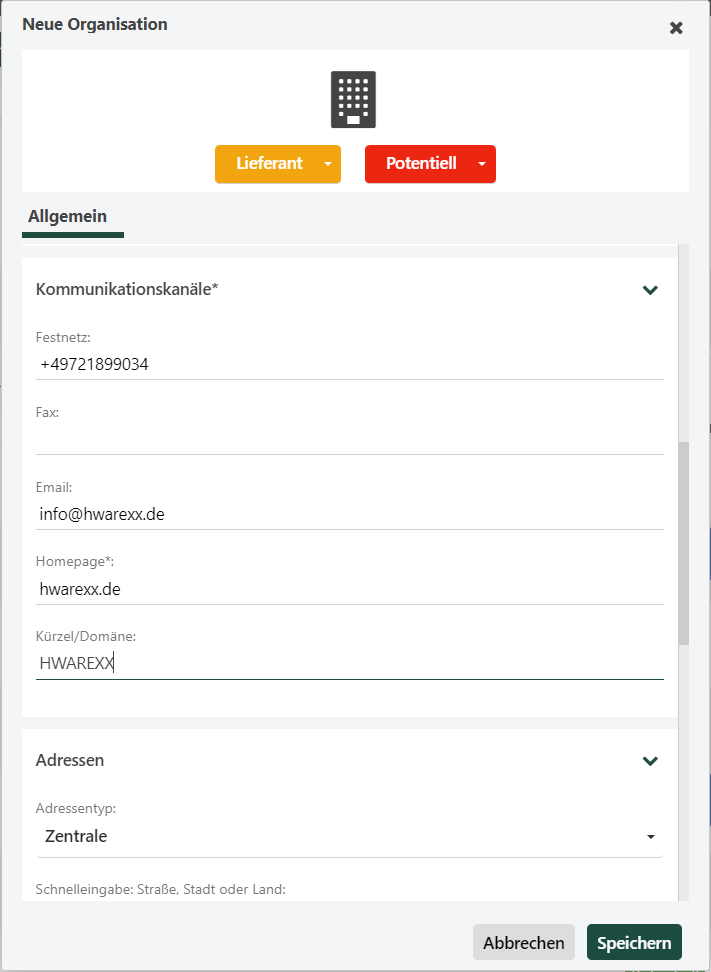This screenshot has width=711, height=972.
Task: Collapse the Kommunikationskanäle section chevron
Action: click(650, 290)
